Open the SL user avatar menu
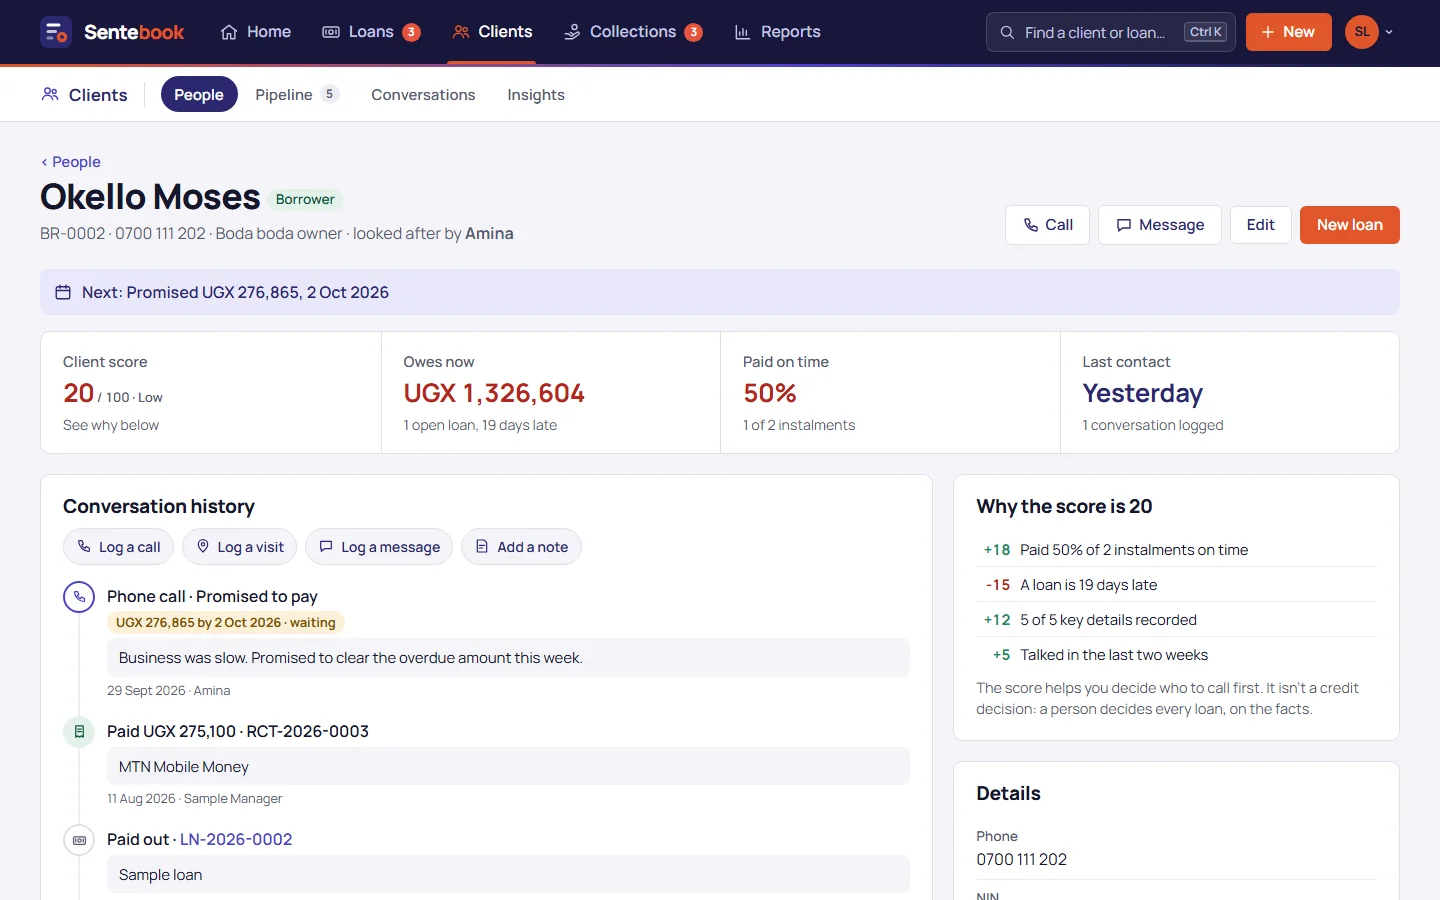The width and height of the screenshot is (1440, 900). click(1362, 32)
